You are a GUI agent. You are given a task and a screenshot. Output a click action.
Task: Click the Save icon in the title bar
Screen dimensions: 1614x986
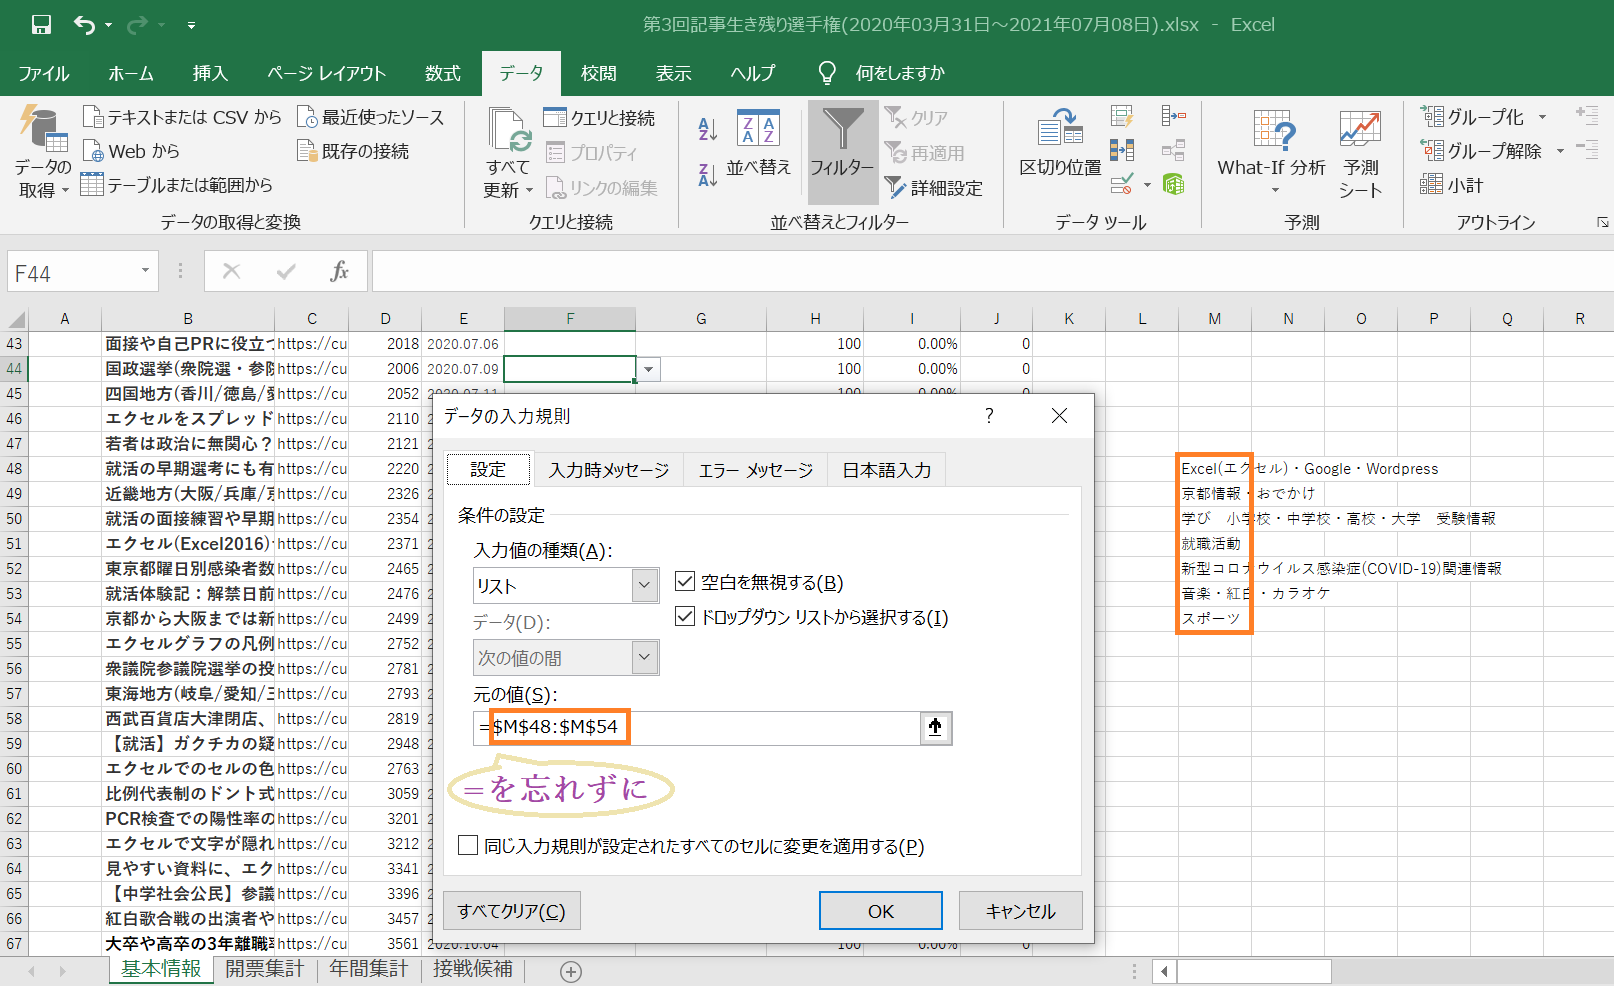click(x=41, y=25)
